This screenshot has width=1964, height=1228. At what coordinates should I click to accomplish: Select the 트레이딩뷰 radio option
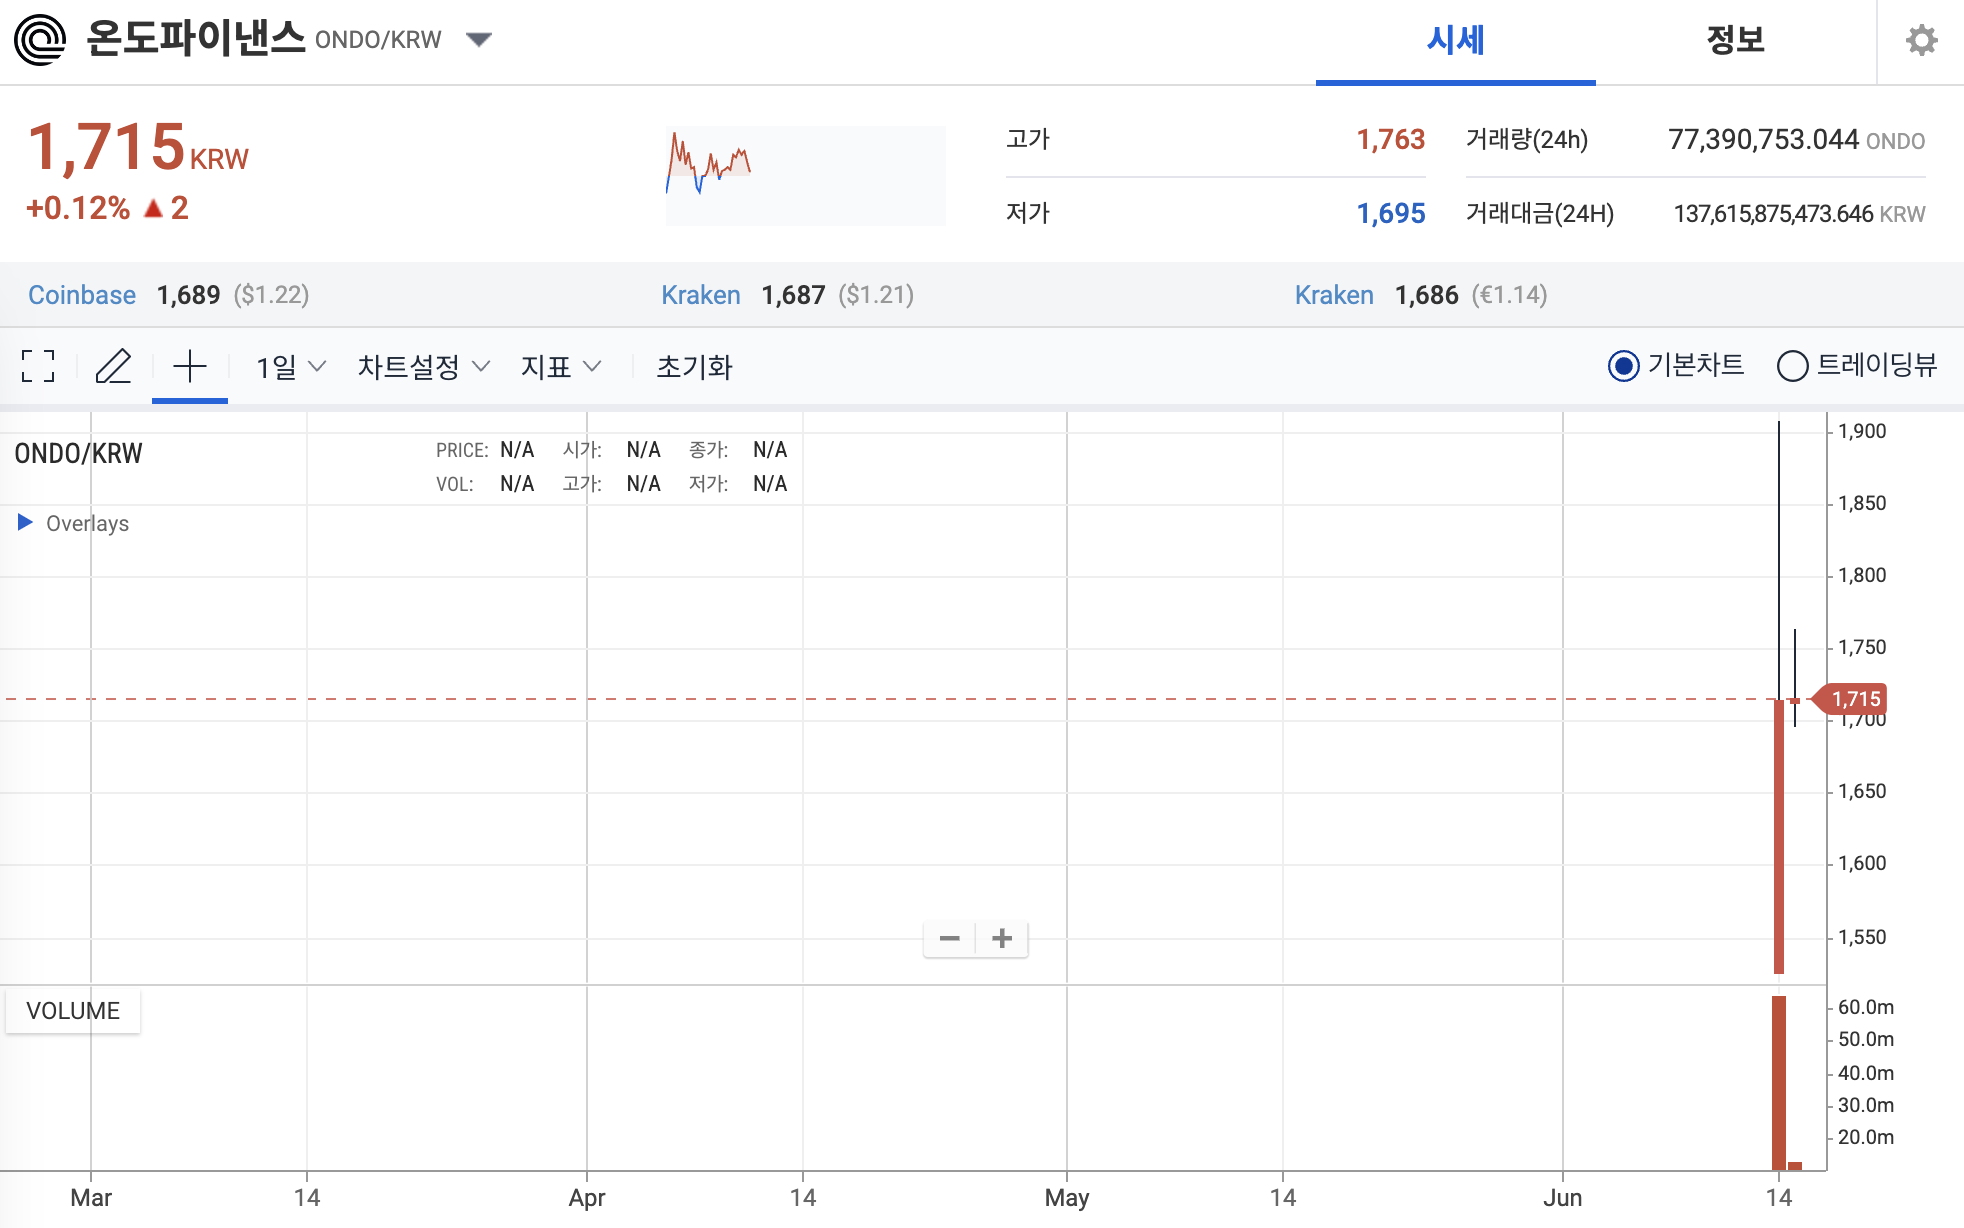pyautogui.click(x=1857, y=366)
